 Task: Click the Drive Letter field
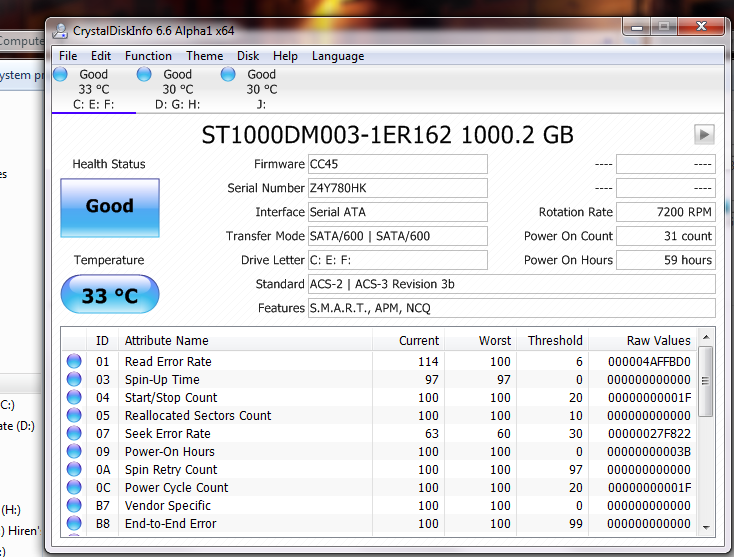pyautogui.click(x=397, y=260)
